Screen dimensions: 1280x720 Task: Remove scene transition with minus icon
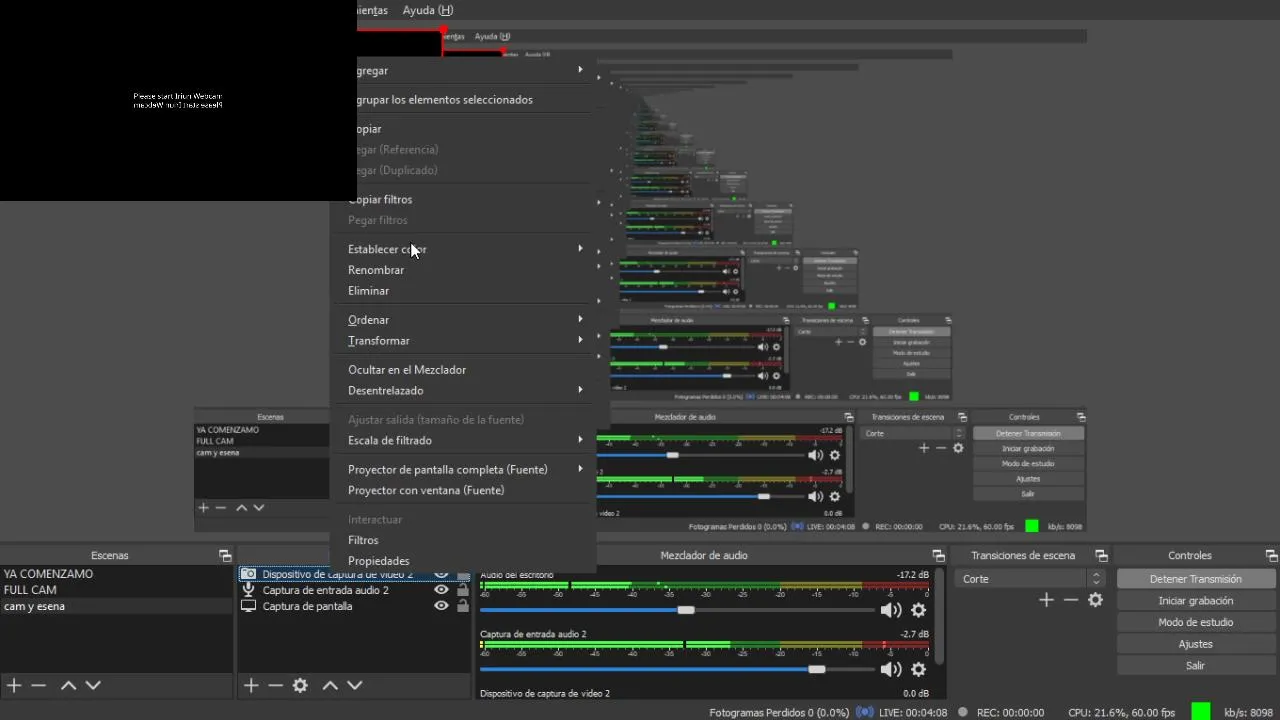coord(1071,600)
